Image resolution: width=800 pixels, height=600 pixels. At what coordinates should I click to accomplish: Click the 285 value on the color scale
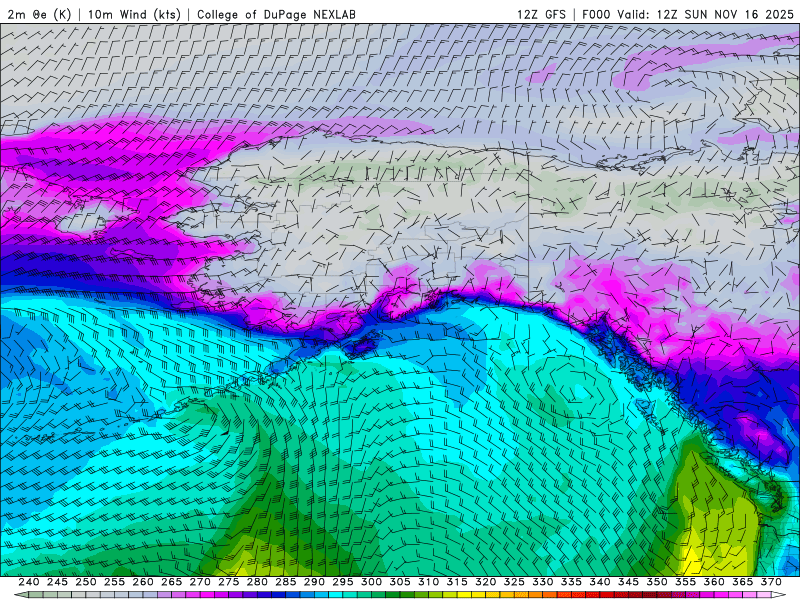coord(286,582)
